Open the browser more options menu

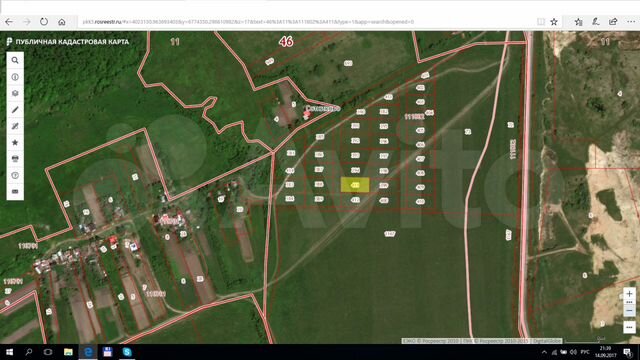click(631, 22)
